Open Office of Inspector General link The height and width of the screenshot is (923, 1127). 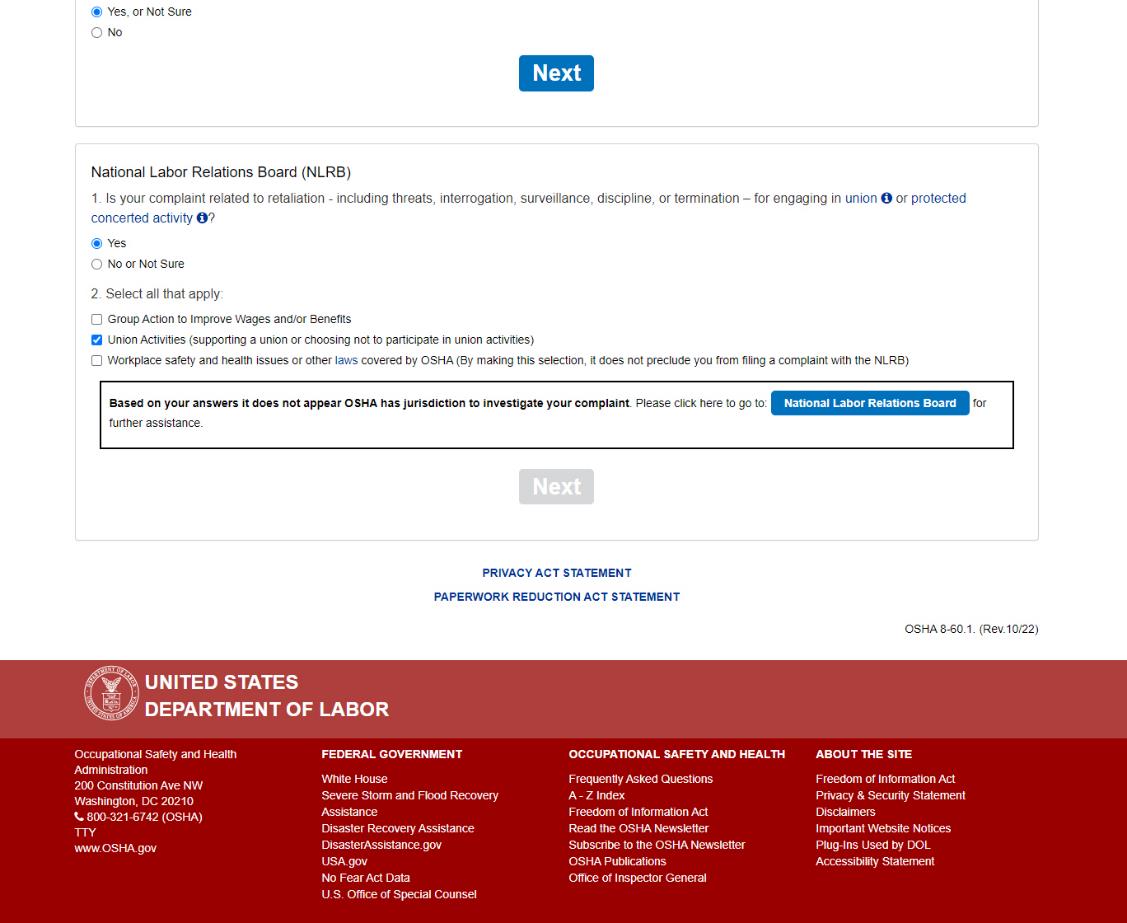click(637, 878)
